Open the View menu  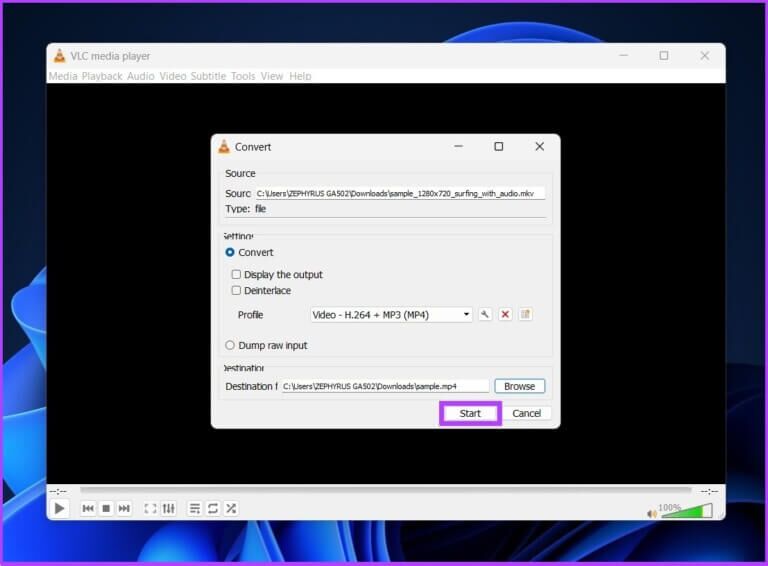[x=272, y=76]
